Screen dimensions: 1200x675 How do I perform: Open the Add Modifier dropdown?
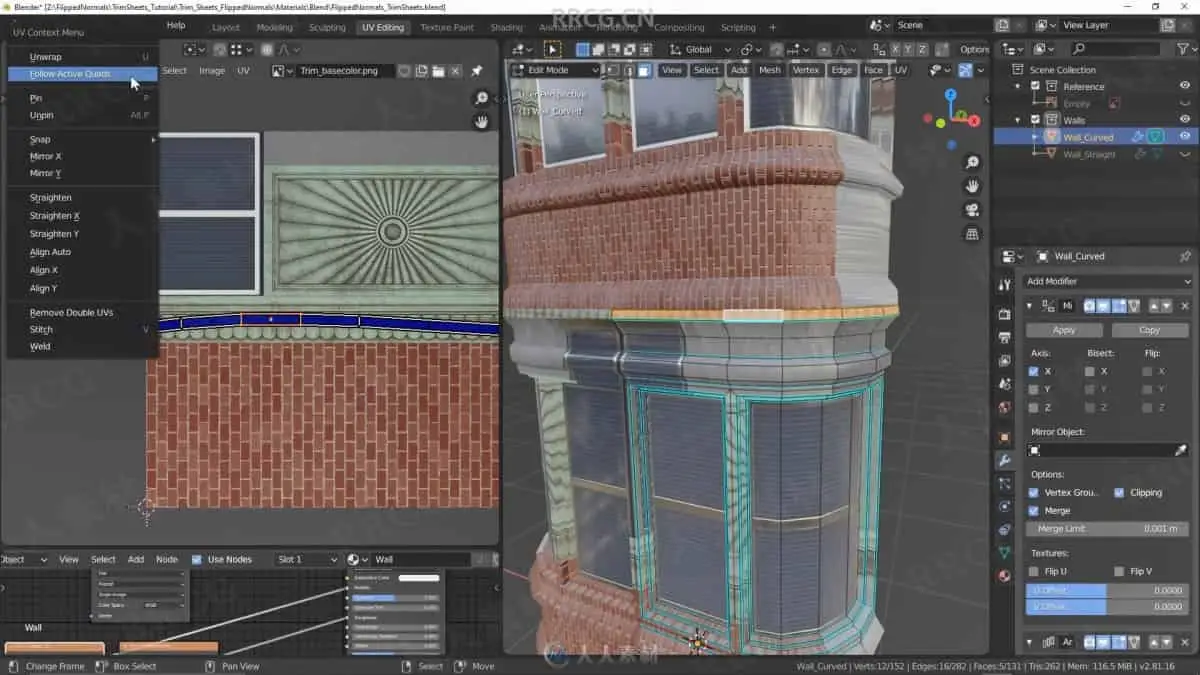[1105, 281]
